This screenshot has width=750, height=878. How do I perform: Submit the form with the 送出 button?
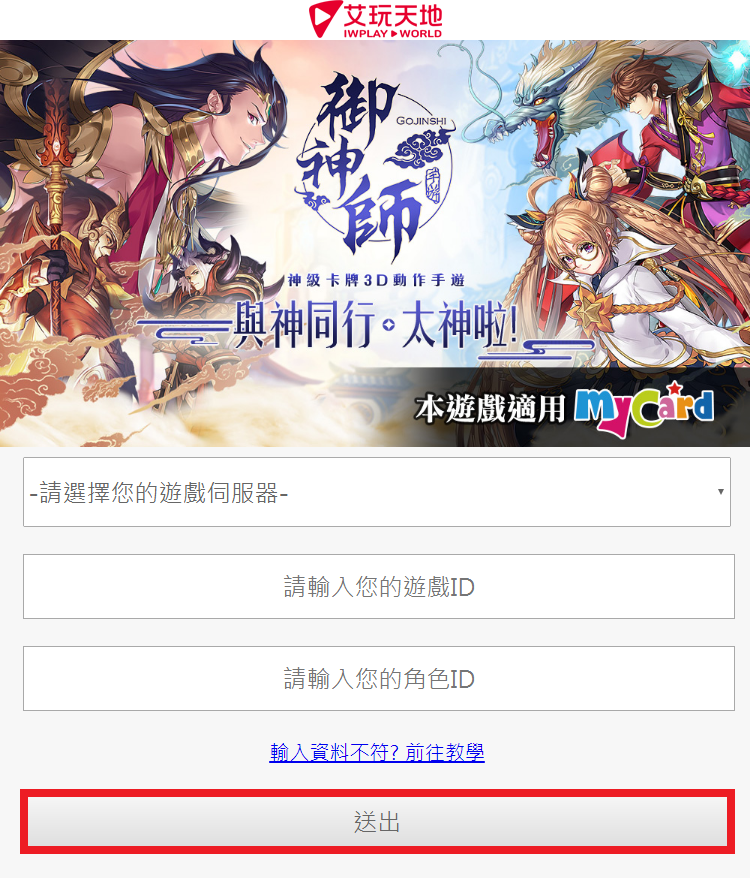point(378,821)
